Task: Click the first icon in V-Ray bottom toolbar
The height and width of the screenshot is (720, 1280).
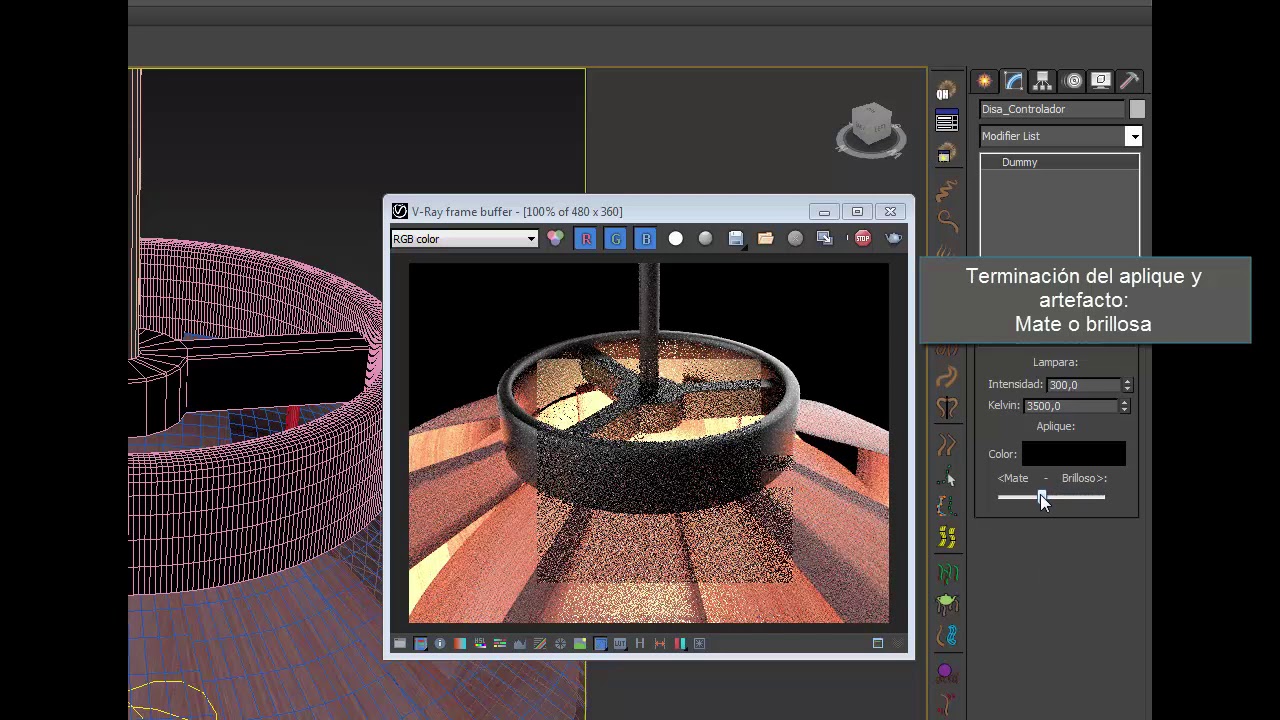Action: tap(400, 644)
